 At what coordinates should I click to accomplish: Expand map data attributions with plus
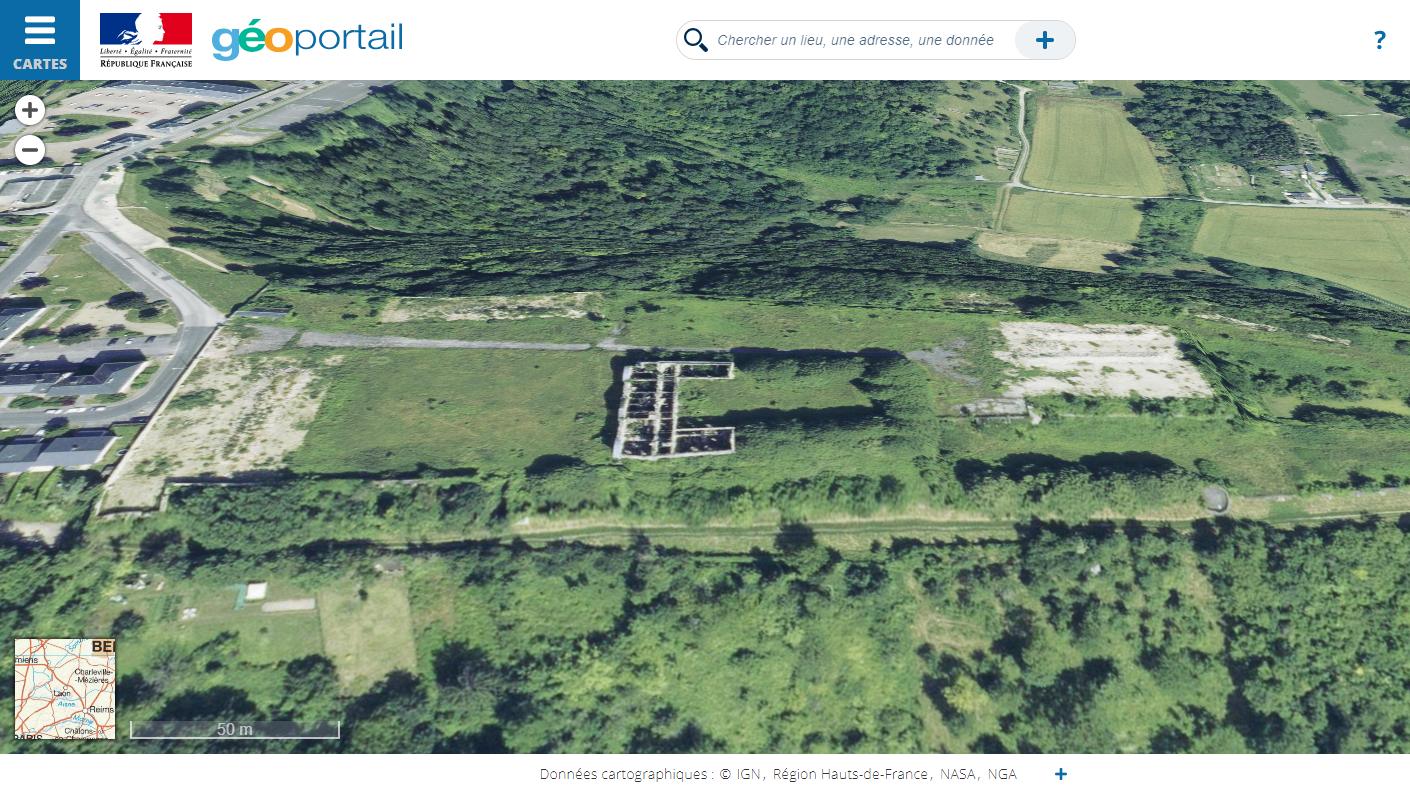(x=1061, y=774)
